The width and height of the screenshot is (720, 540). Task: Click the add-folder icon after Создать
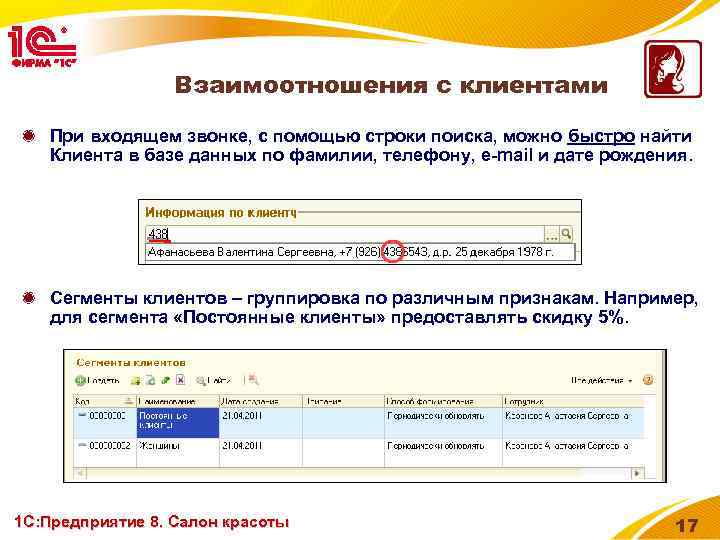[135, 380]
